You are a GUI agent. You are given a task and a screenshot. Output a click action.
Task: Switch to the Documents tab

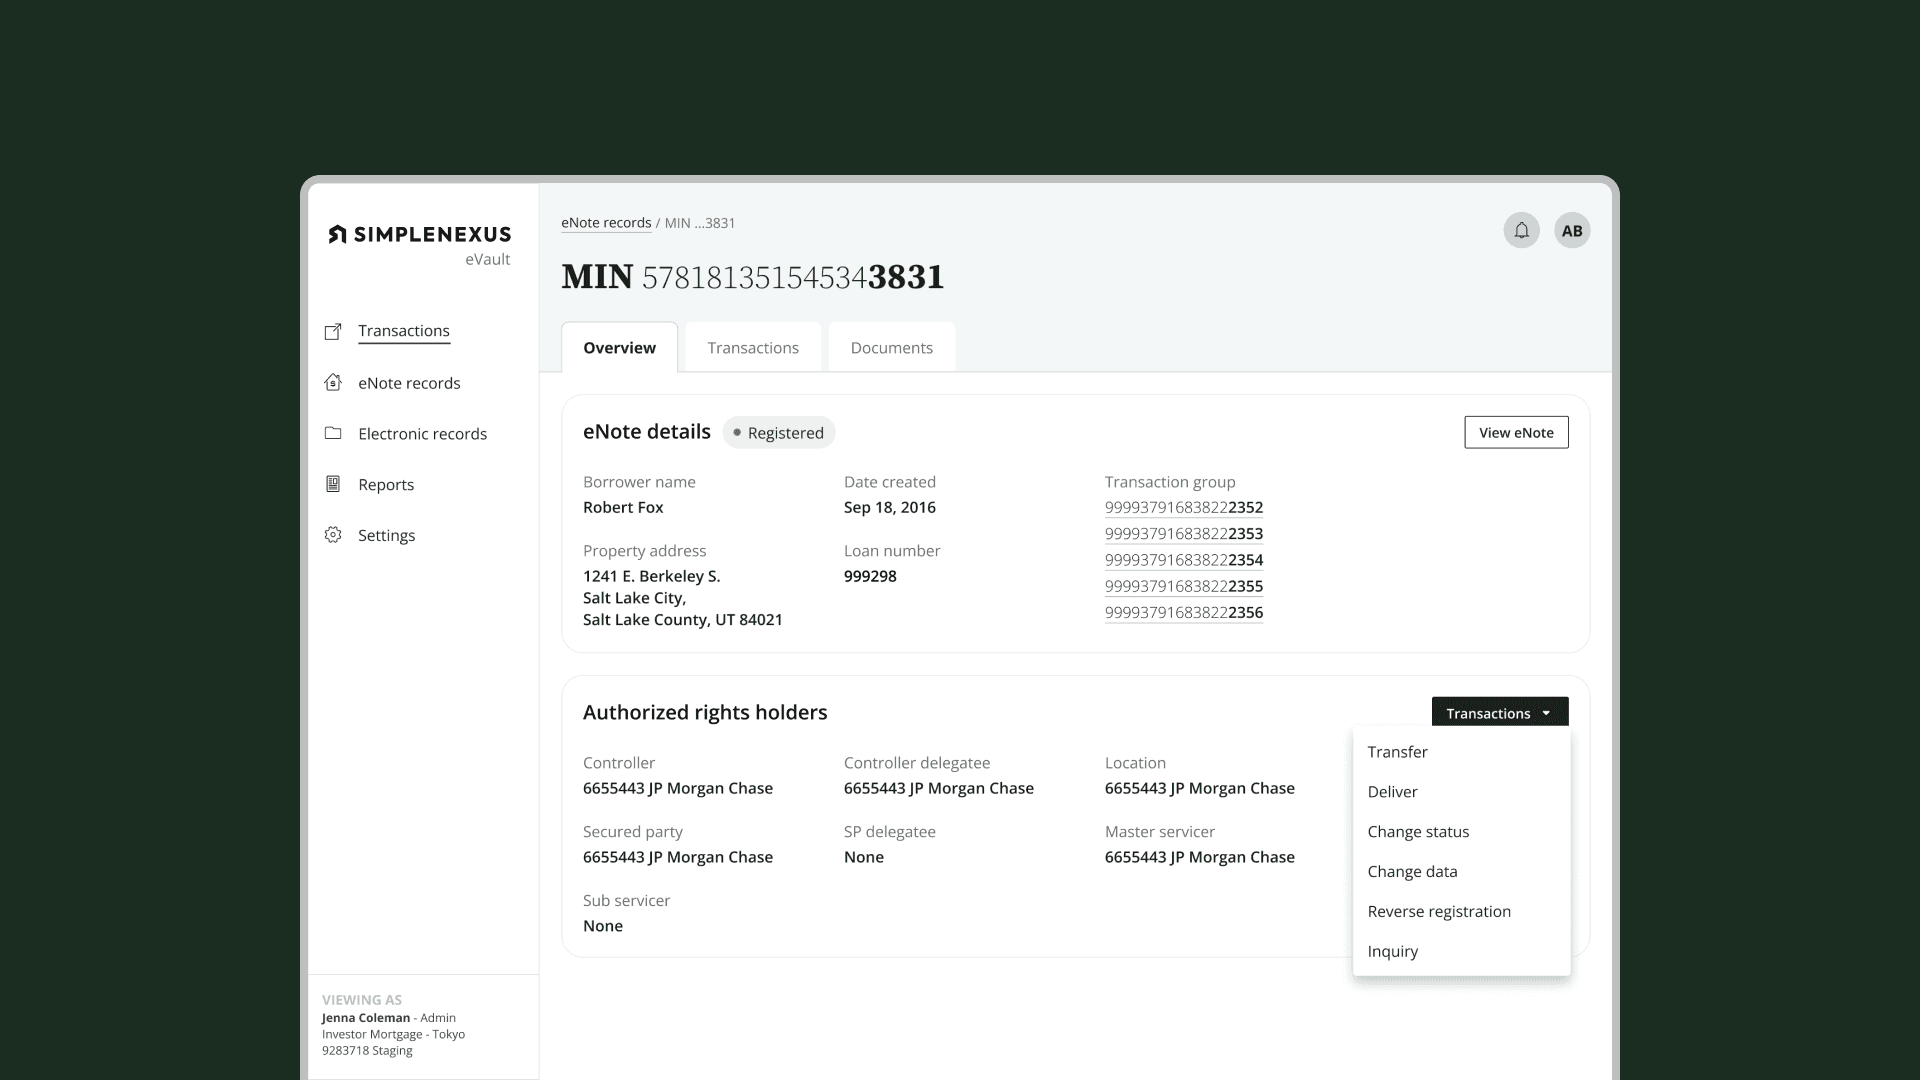point(891,347)
